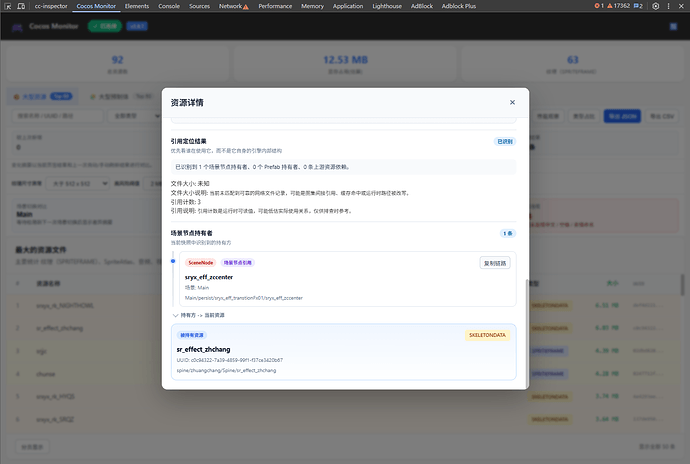Image resolution: width=690 pixels, height=464 pixels.
Task: Go to the Sources tab
Action: point(199,6)
